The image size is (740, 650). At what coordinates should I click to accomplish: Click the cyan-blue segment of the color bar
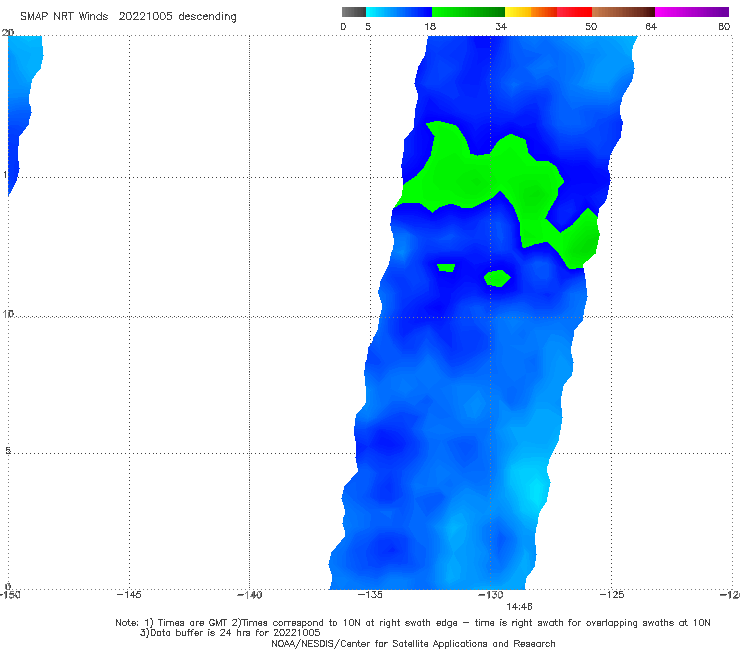[399, 12]
